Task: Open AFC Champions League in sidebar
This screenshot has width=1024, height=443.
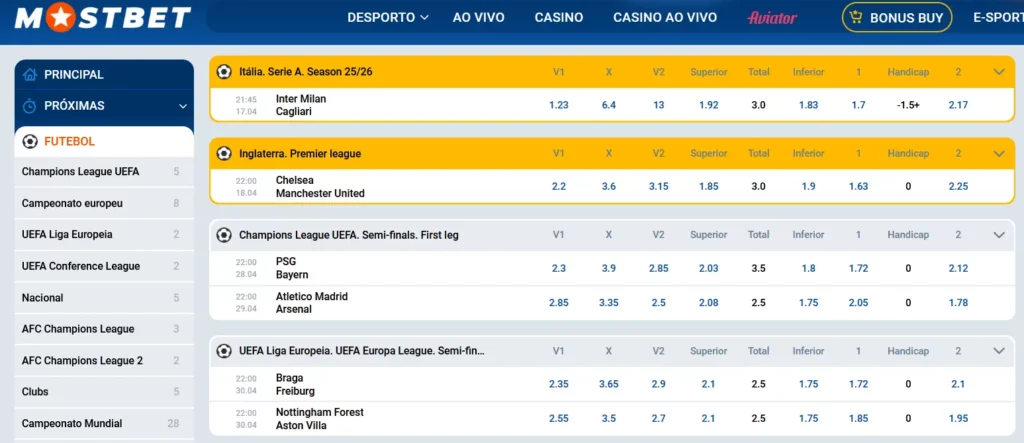Action: click(104, 329)
